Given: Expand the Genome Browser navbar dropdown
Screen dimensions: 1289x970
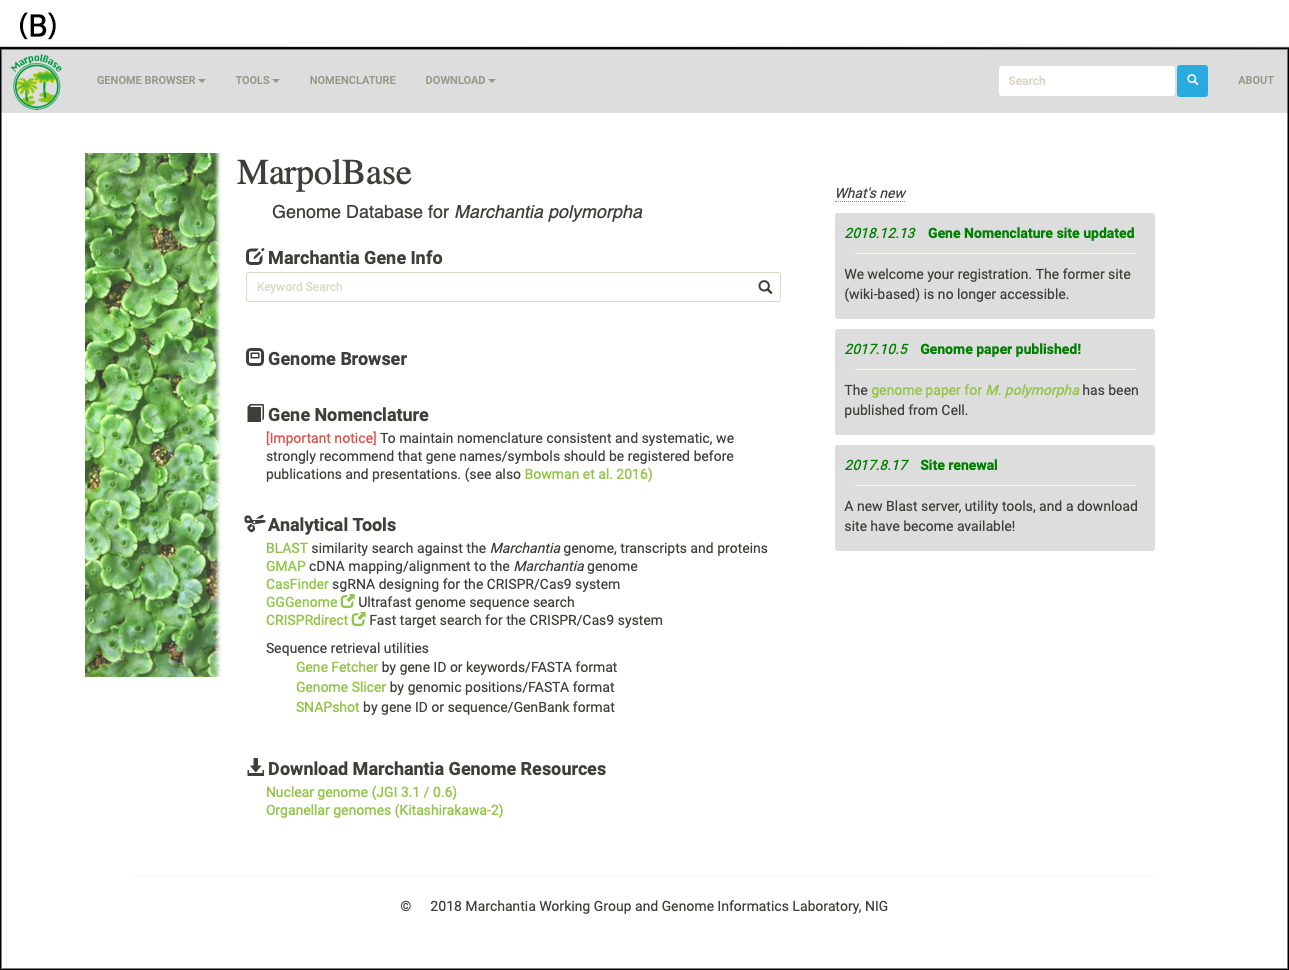Looking at the screenshot, I should coord(150,81).
